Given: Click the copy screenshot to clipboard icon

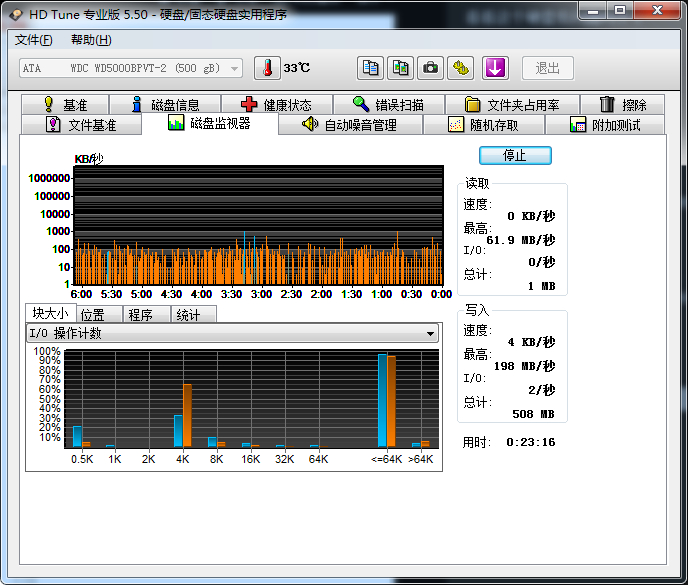Looking at the screenshot, I should [400, 68].
